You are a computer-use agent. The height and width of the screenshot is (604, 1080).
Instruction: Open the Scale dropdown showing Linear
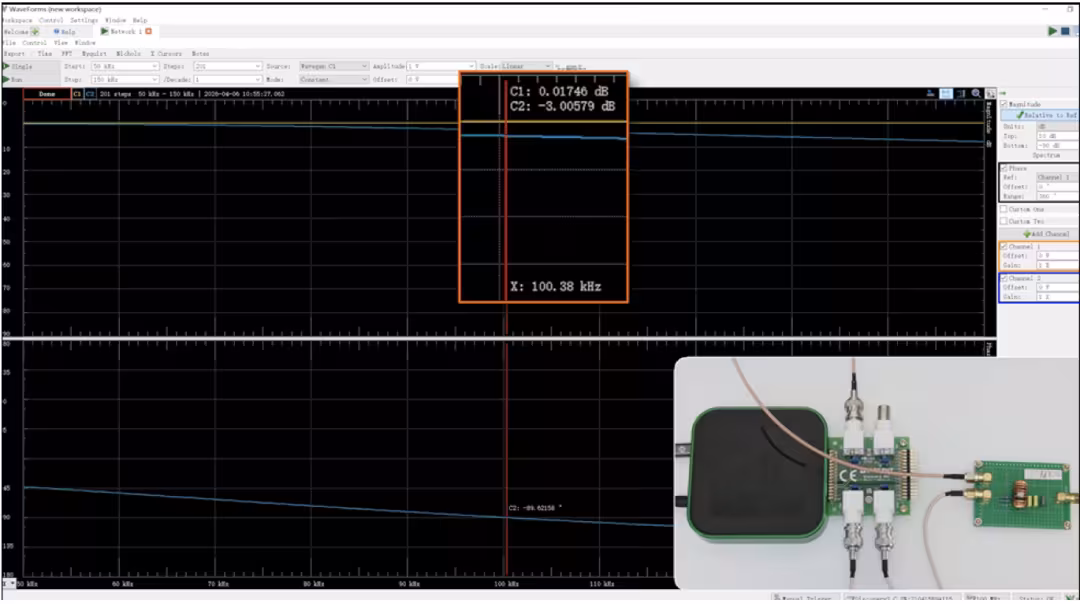point(526,66)
